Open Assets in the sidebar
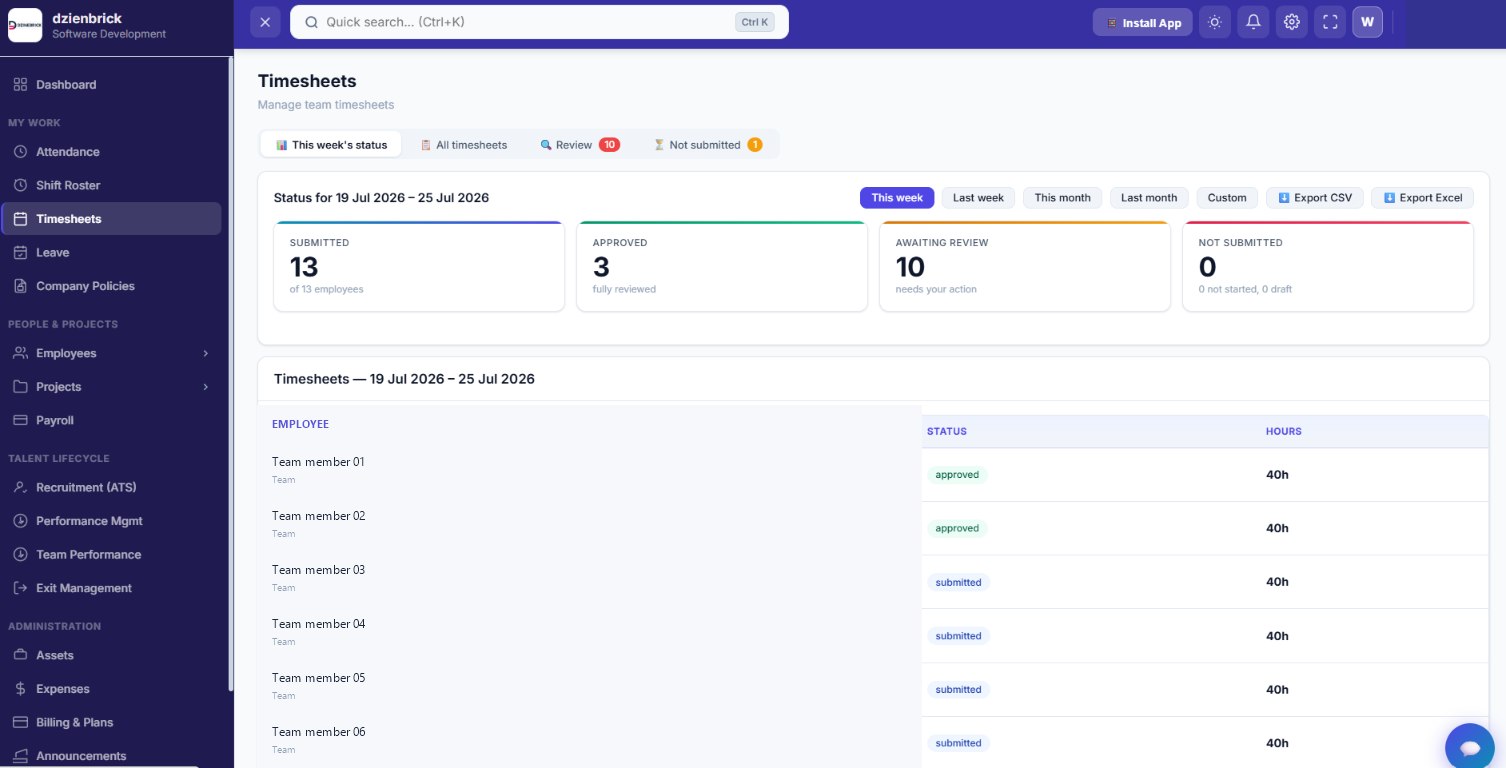Image resolution: width=1506 pixels, height=768 pixels. pyautogui.click(x=111, y=655)
